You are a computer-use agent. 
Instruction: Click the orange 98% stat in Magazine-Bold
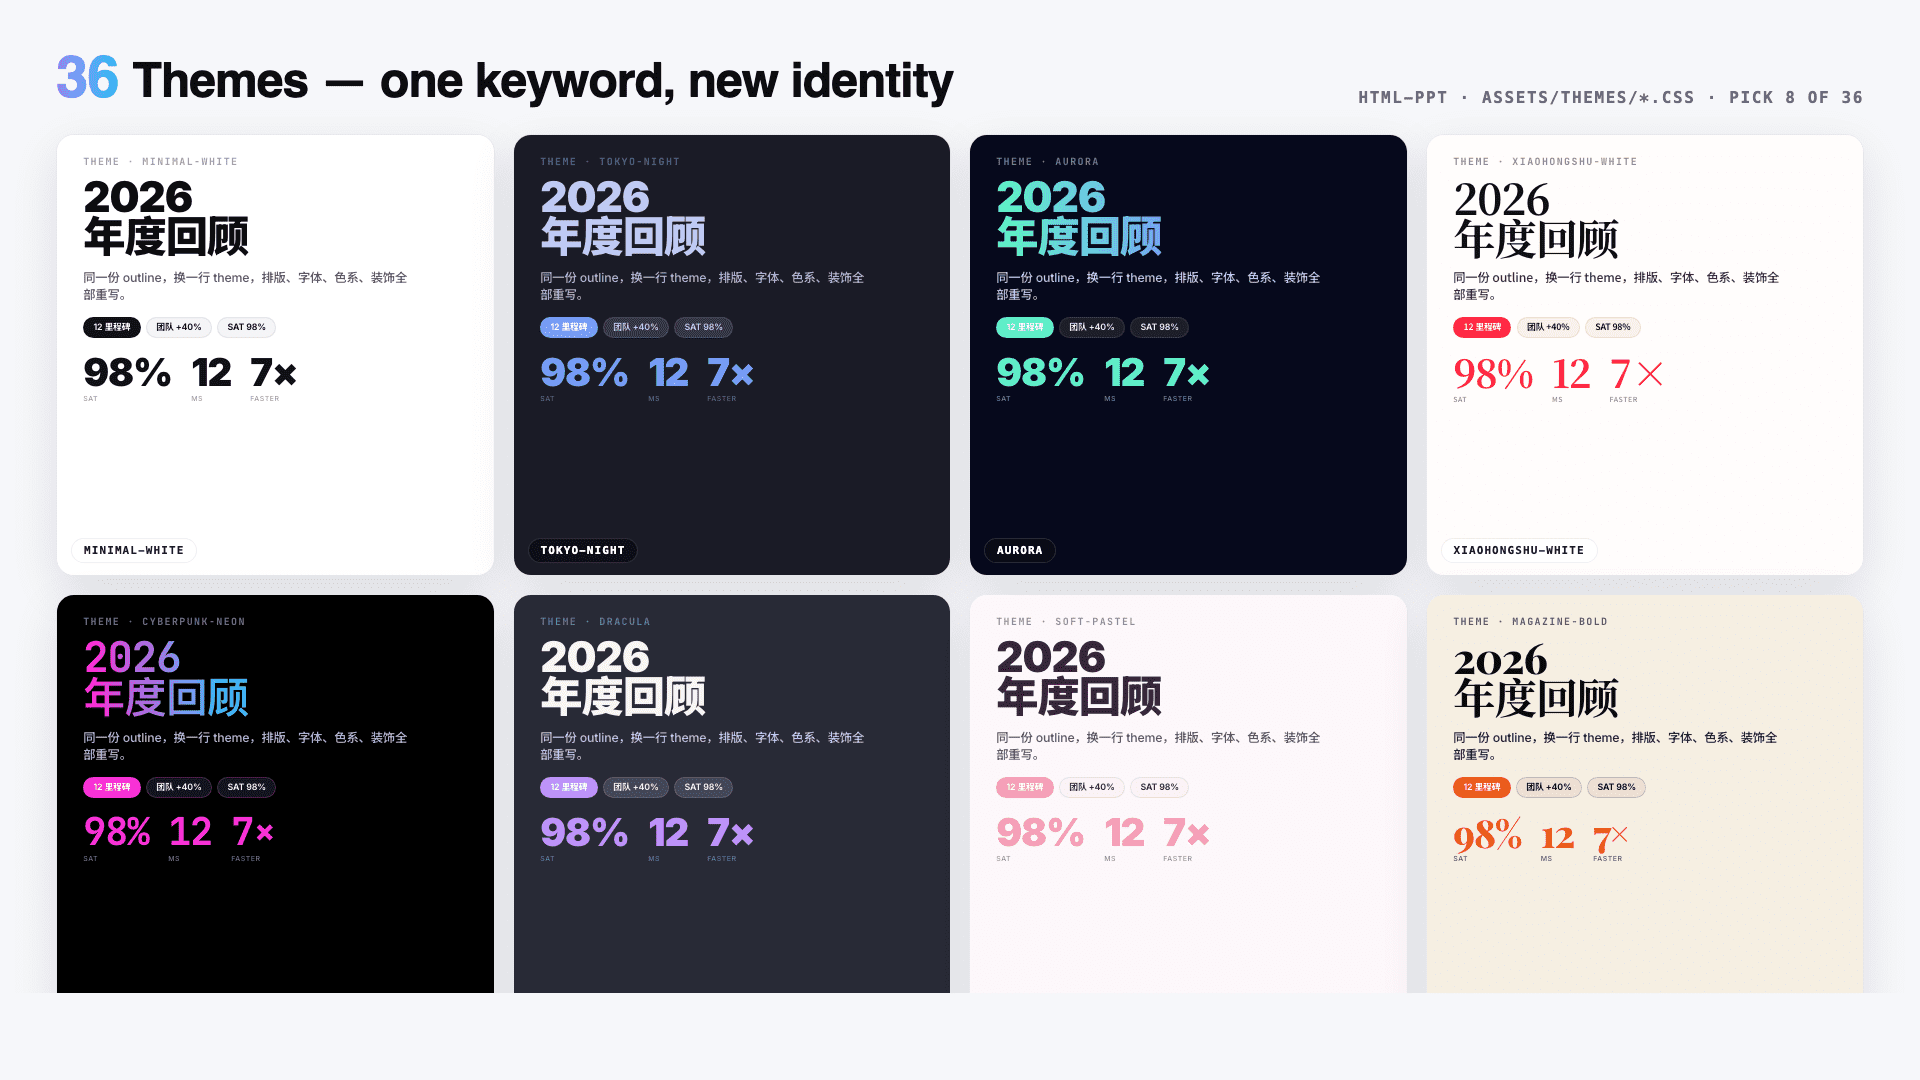coord(1487,835)
